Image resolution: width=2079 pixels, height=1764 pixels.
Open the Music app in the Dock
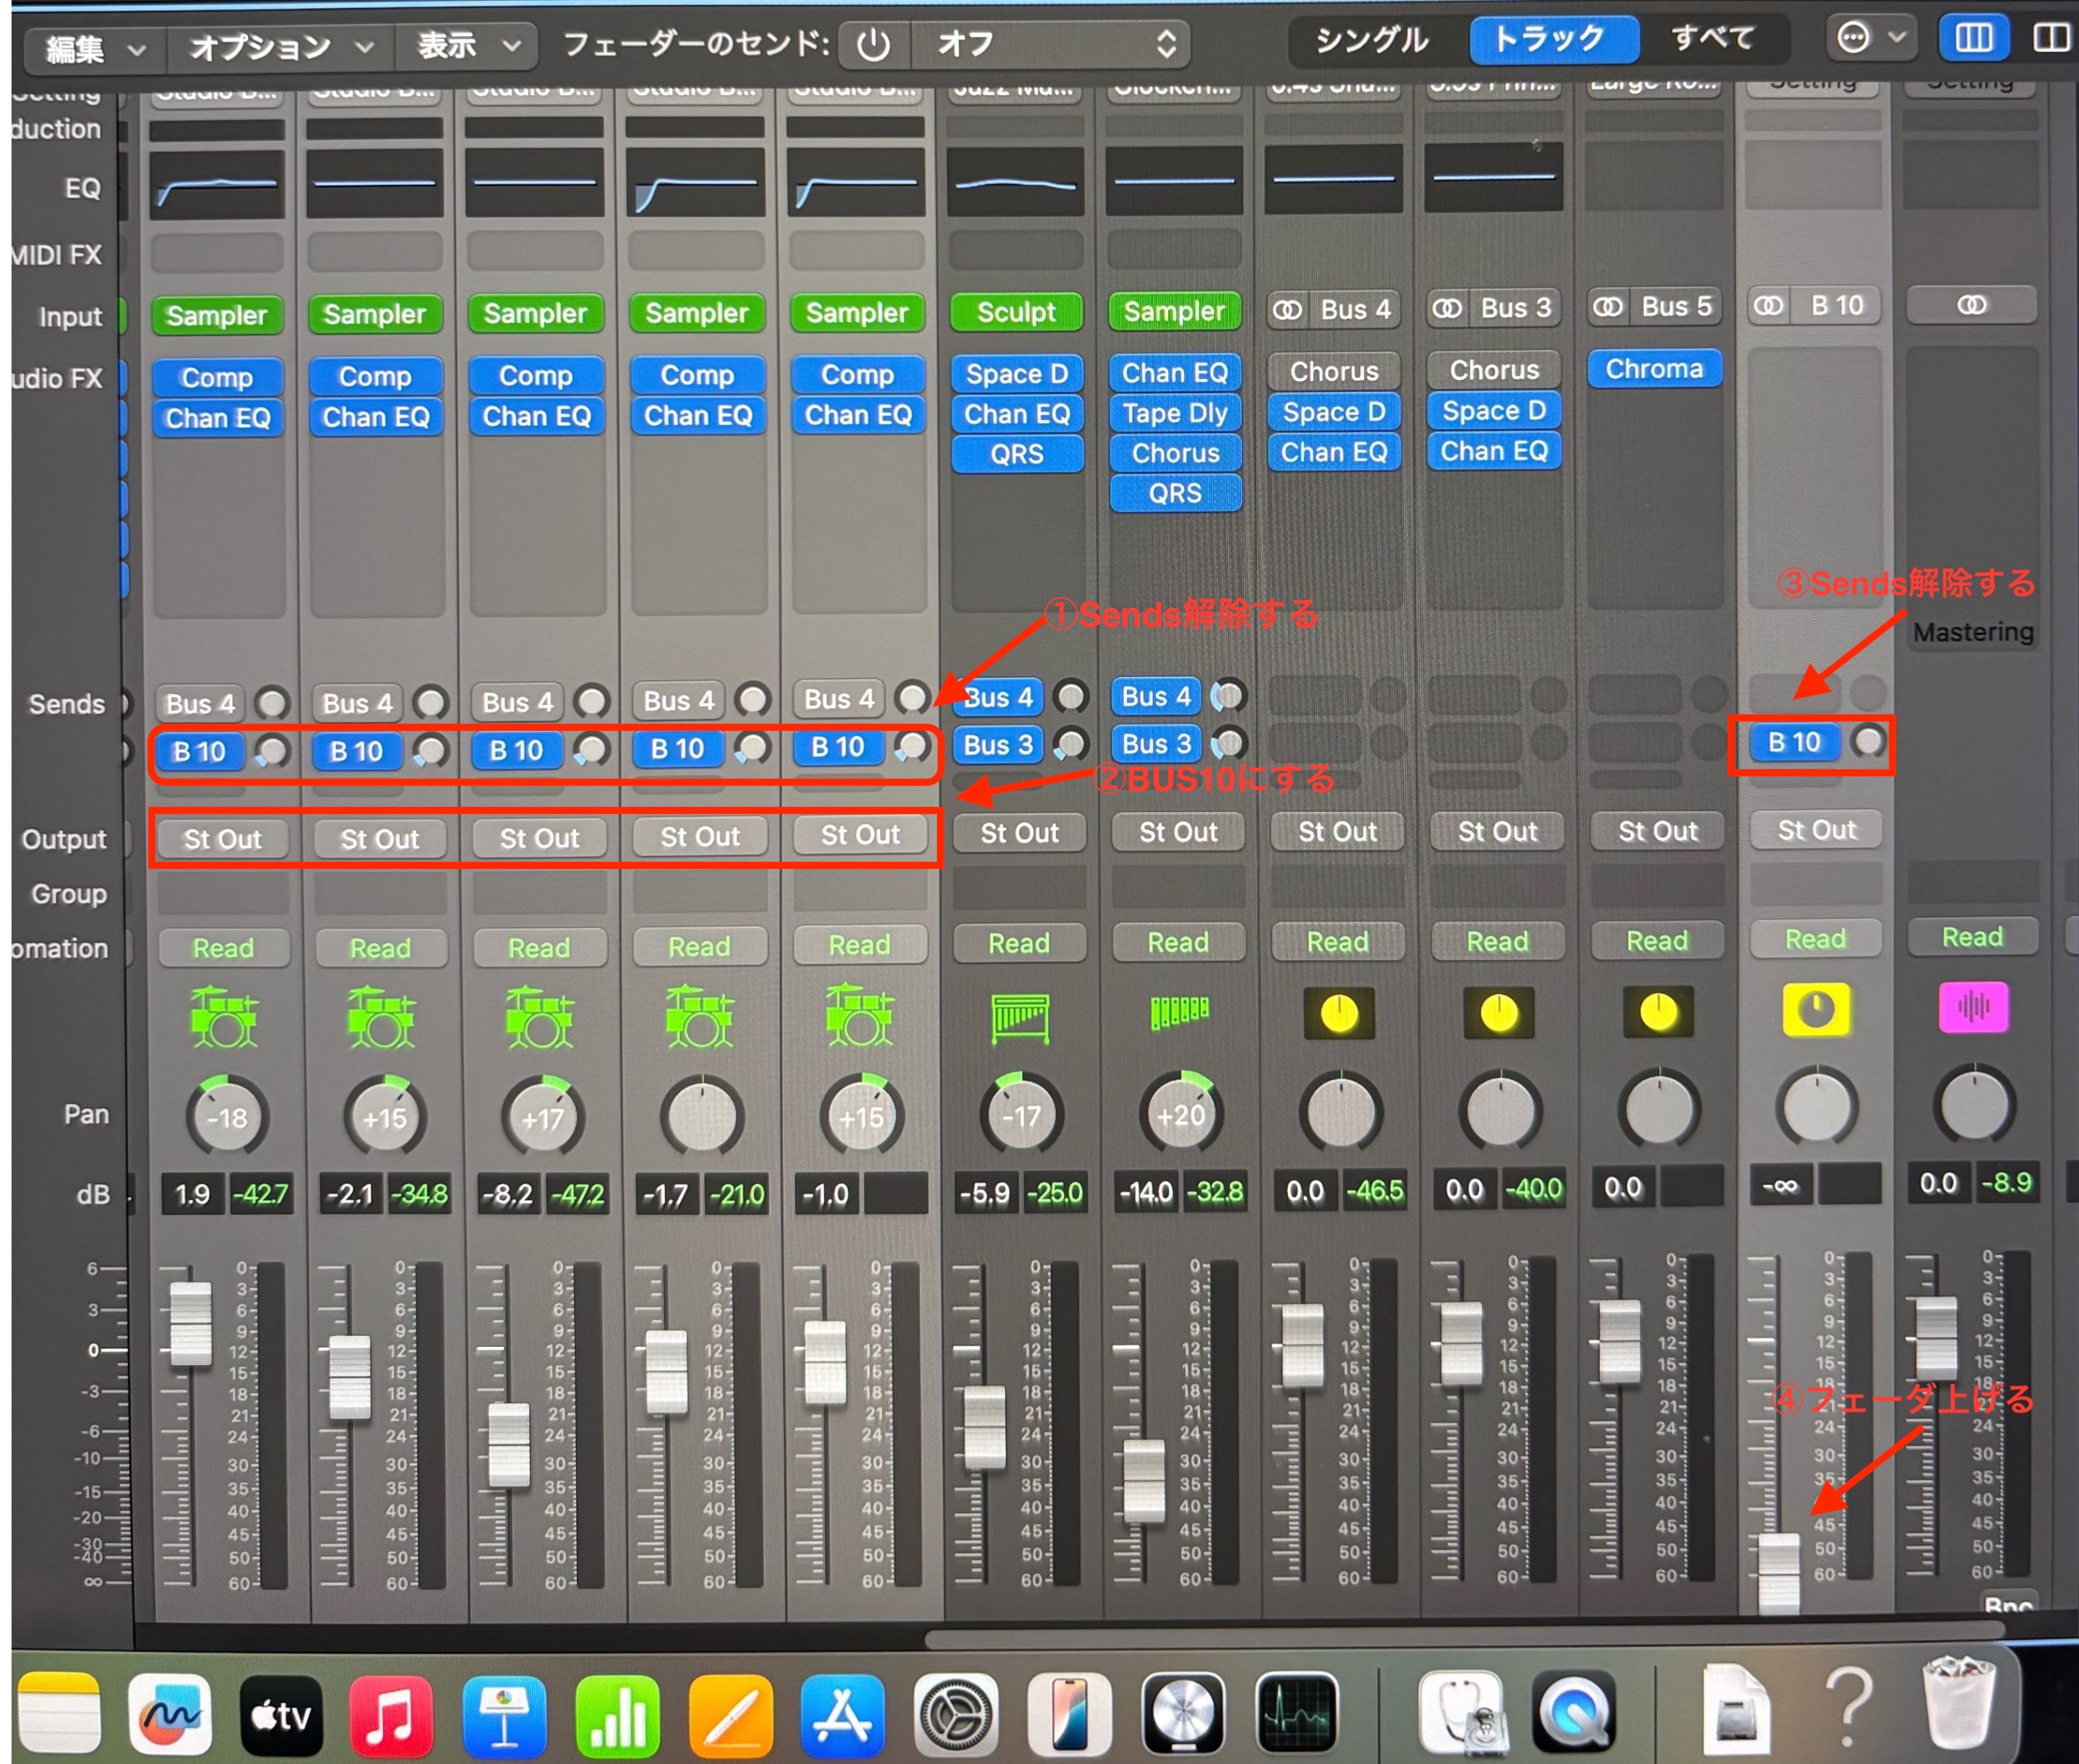[x=390, y=1714]
